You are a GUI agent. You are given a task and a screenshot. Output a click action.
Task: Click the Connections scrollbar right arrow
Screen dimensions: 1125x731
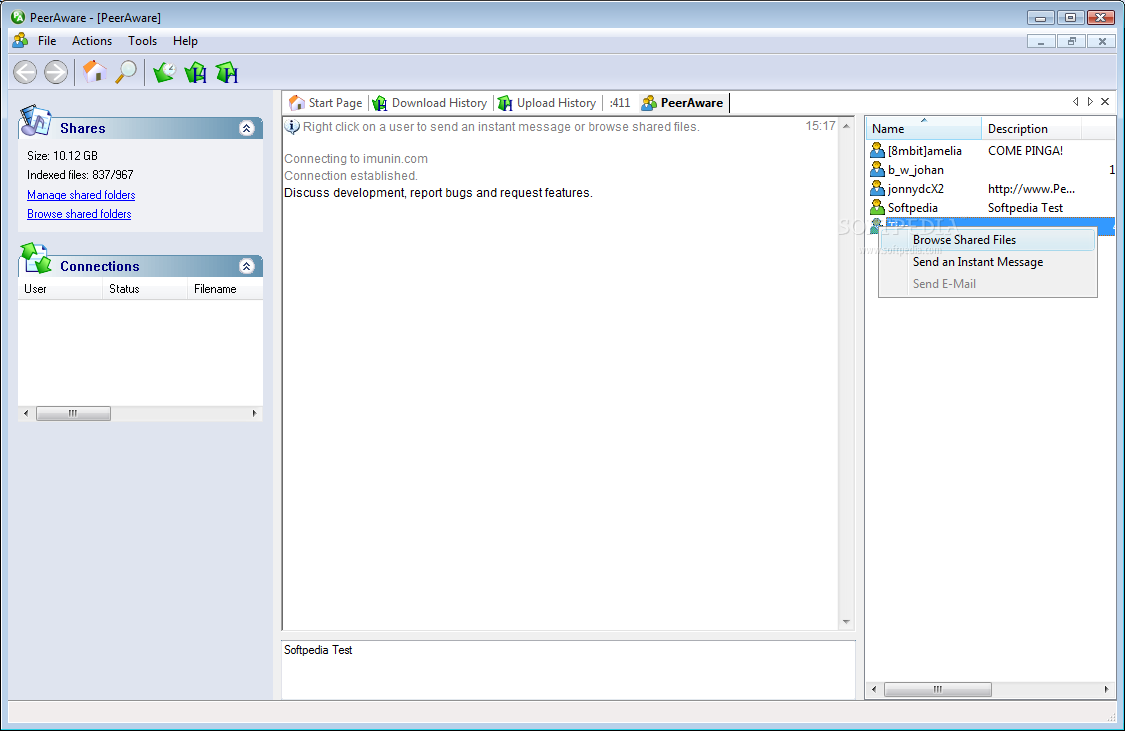(x=255, y=413)
